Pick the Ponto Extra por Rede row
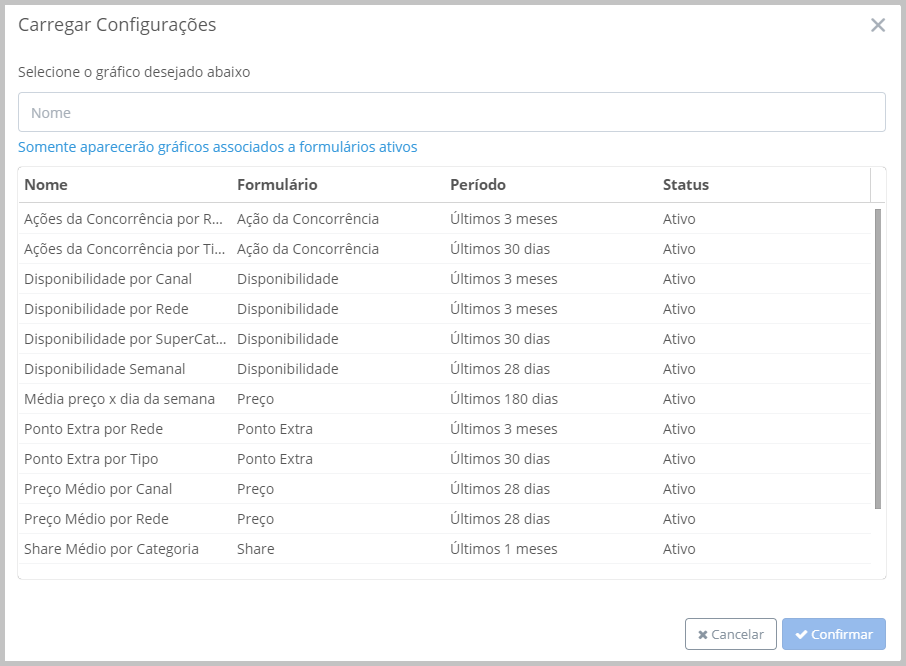The width and height of the screenshot is (906, 666). click(x=93, y=429)
